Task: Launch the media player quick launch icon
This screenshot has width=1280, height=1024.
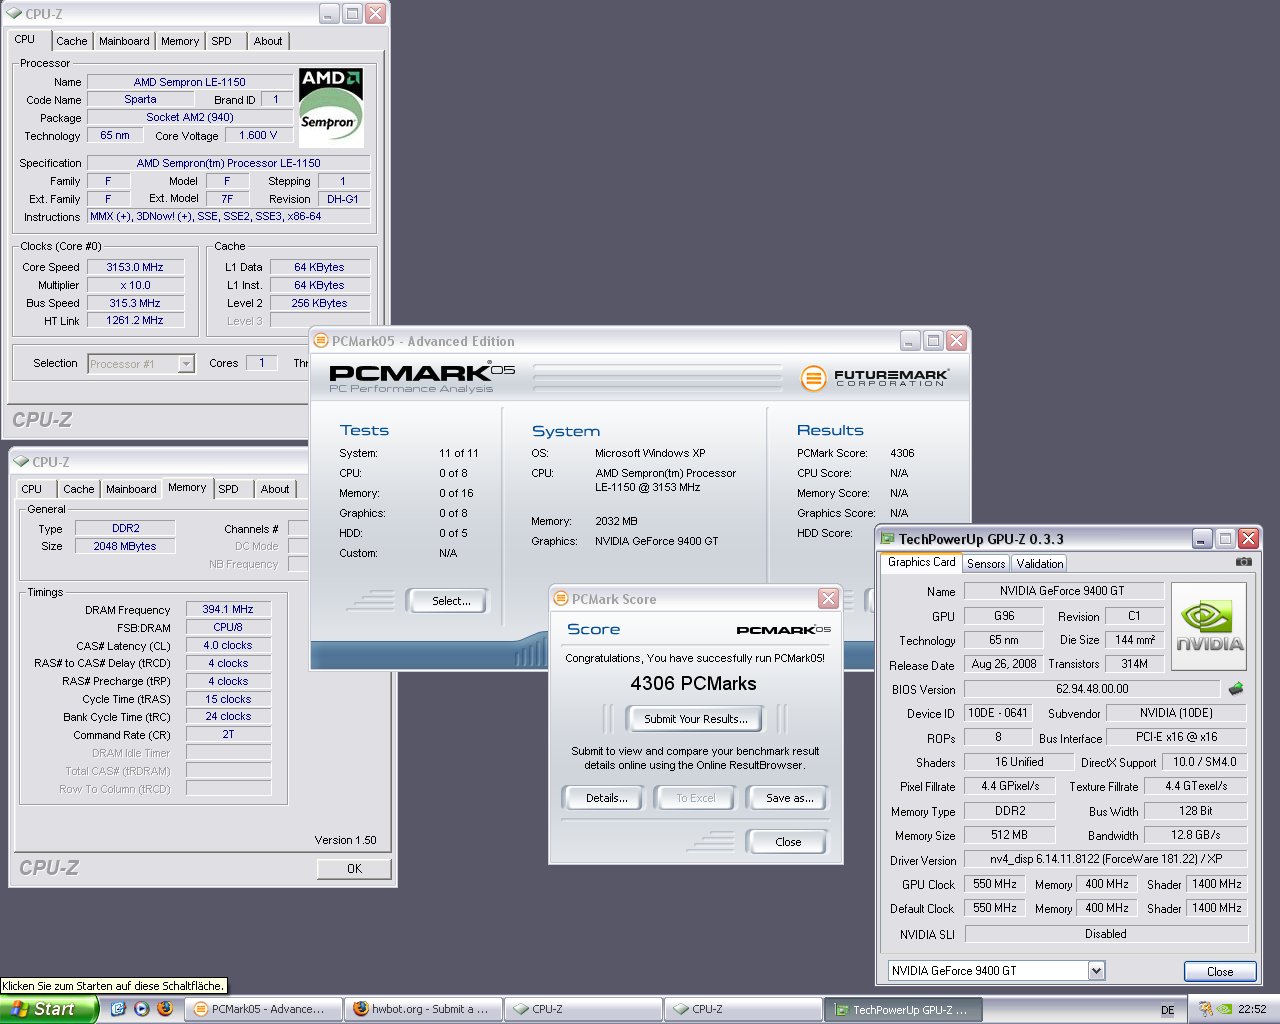Action: [x=141, y=1009]
